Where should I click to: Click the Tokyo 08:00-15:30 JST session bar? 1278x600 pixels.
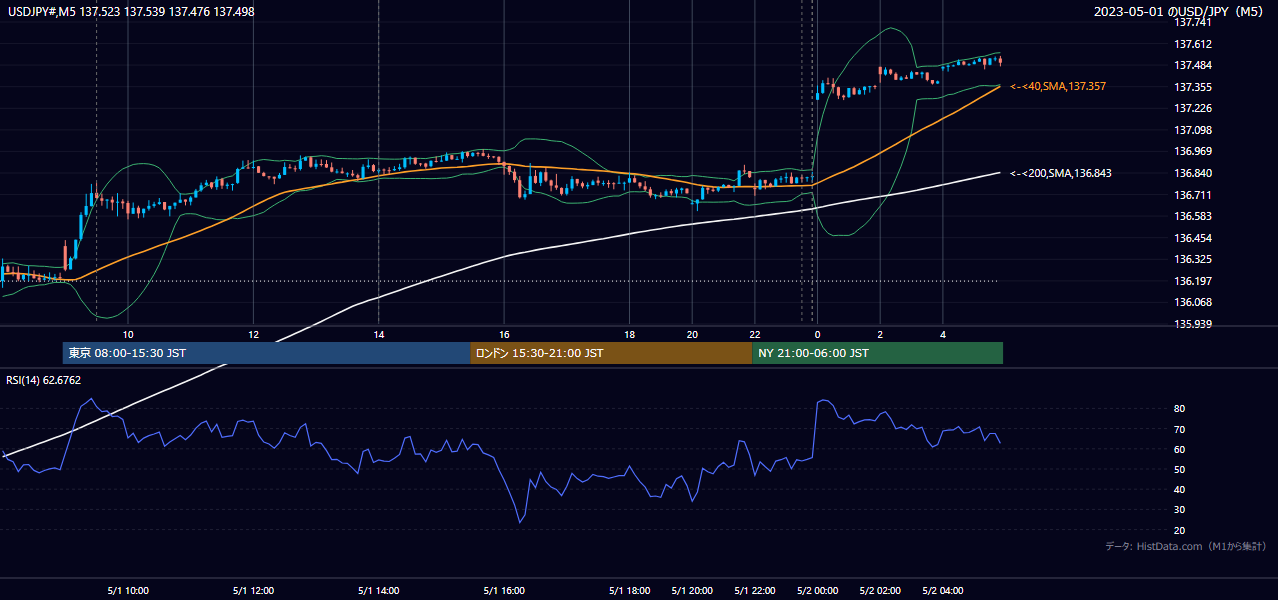[266, 353]
